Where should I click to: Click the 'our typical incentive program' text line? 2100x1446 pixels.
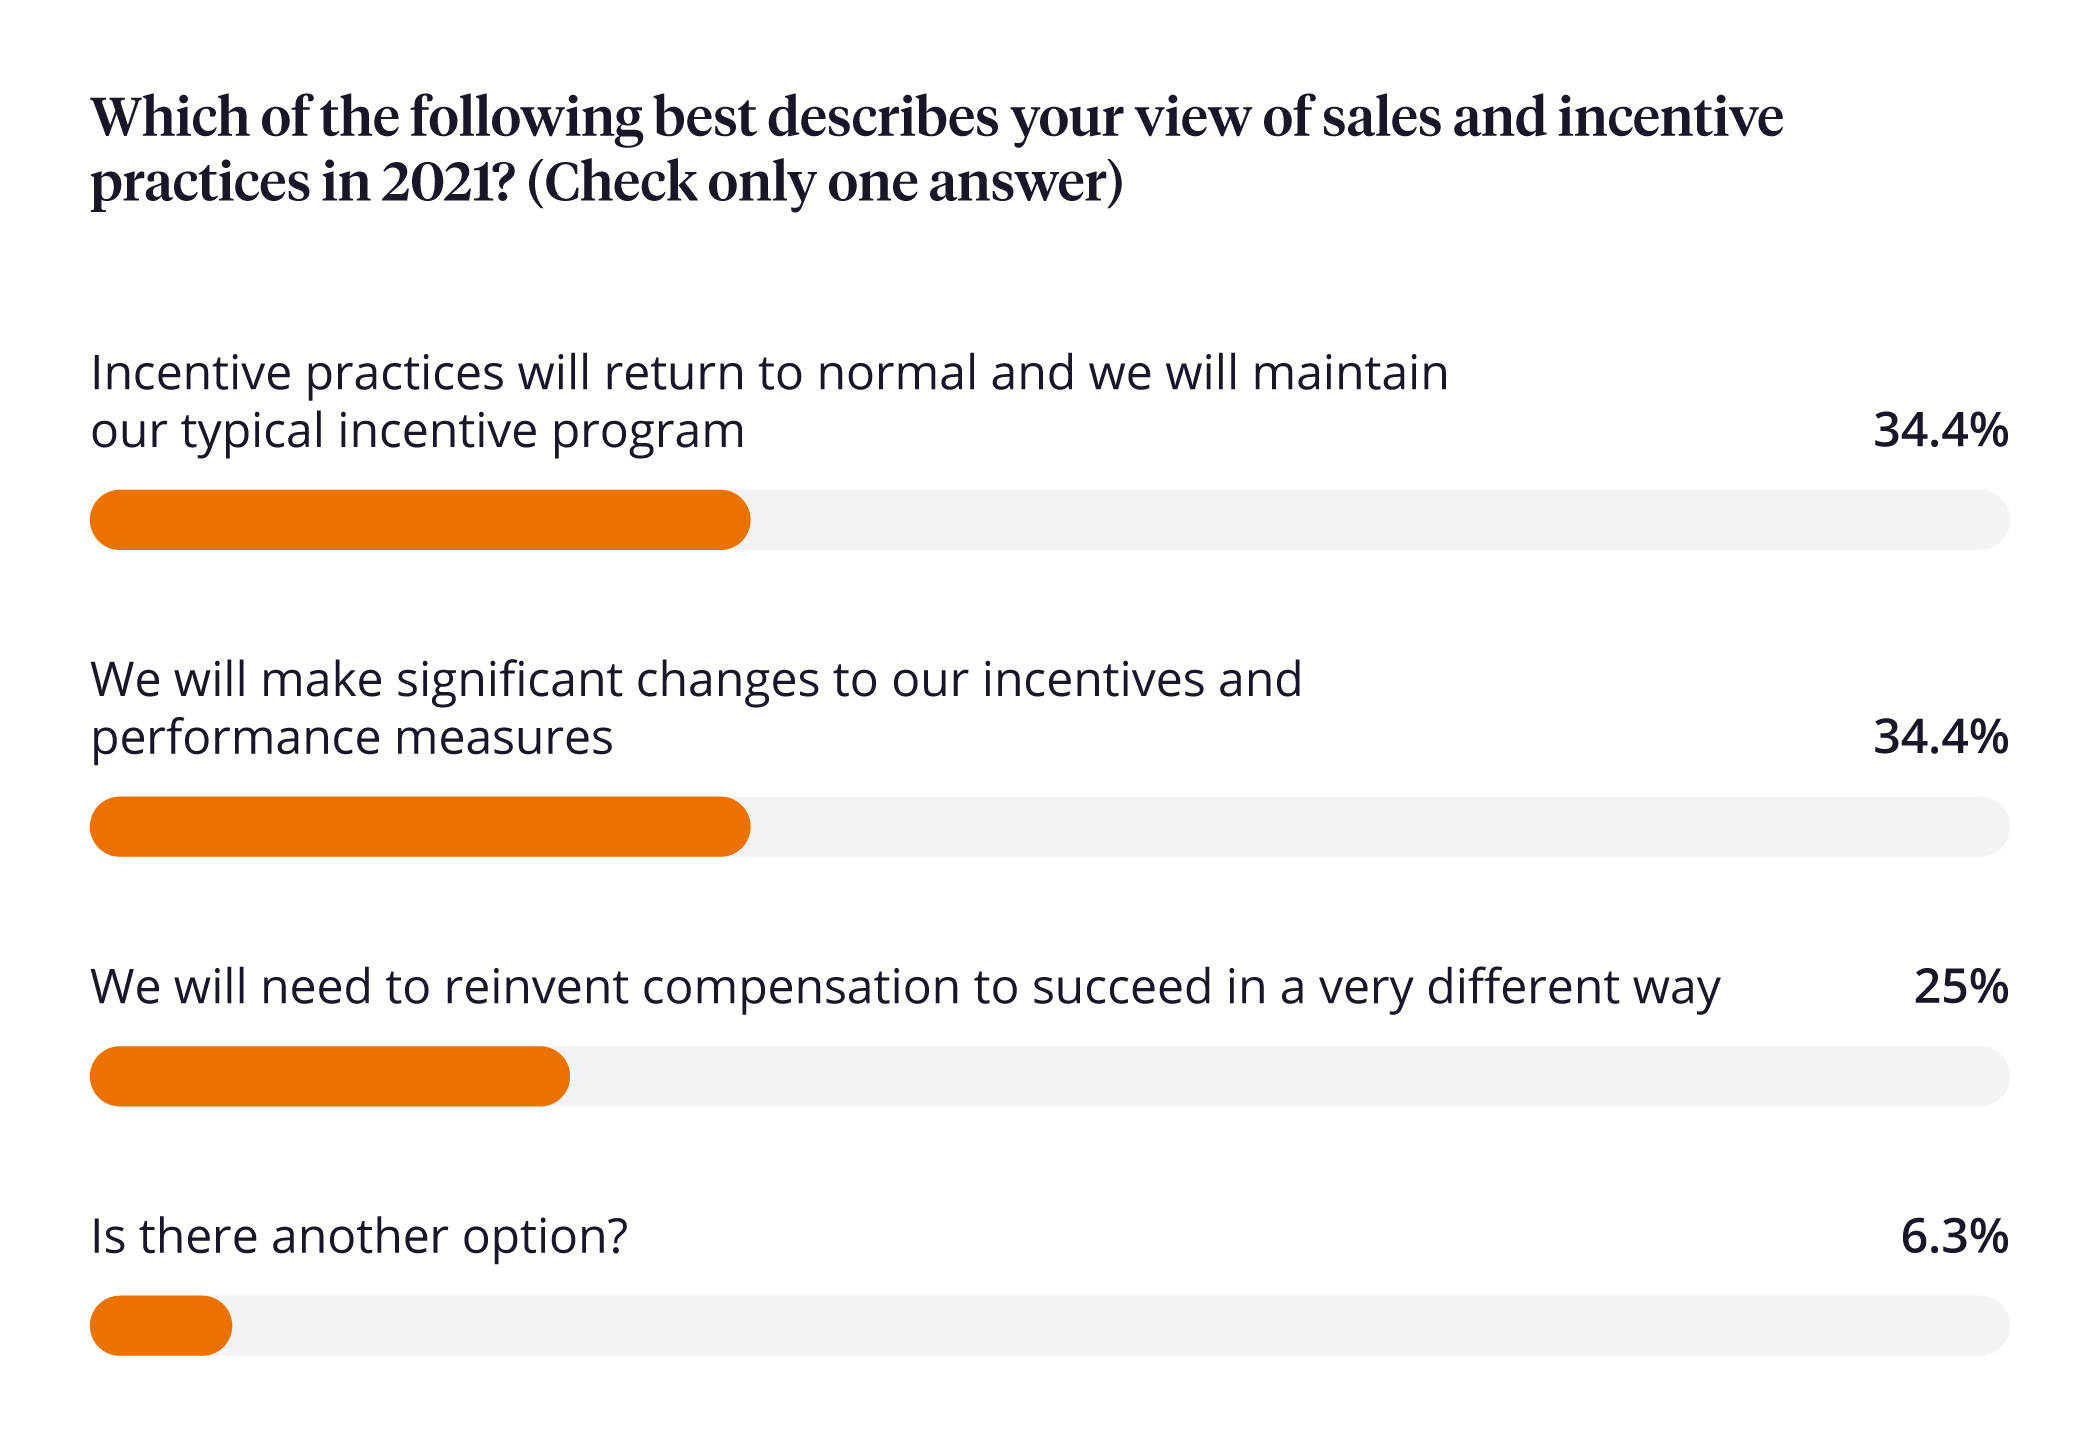pyautogui.click(x=417, y=432)
